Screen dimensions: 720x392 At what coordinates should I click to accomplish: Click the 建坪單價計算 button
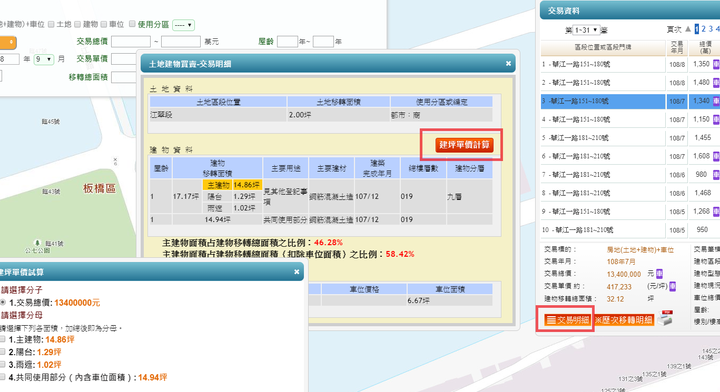pos(464,145)
